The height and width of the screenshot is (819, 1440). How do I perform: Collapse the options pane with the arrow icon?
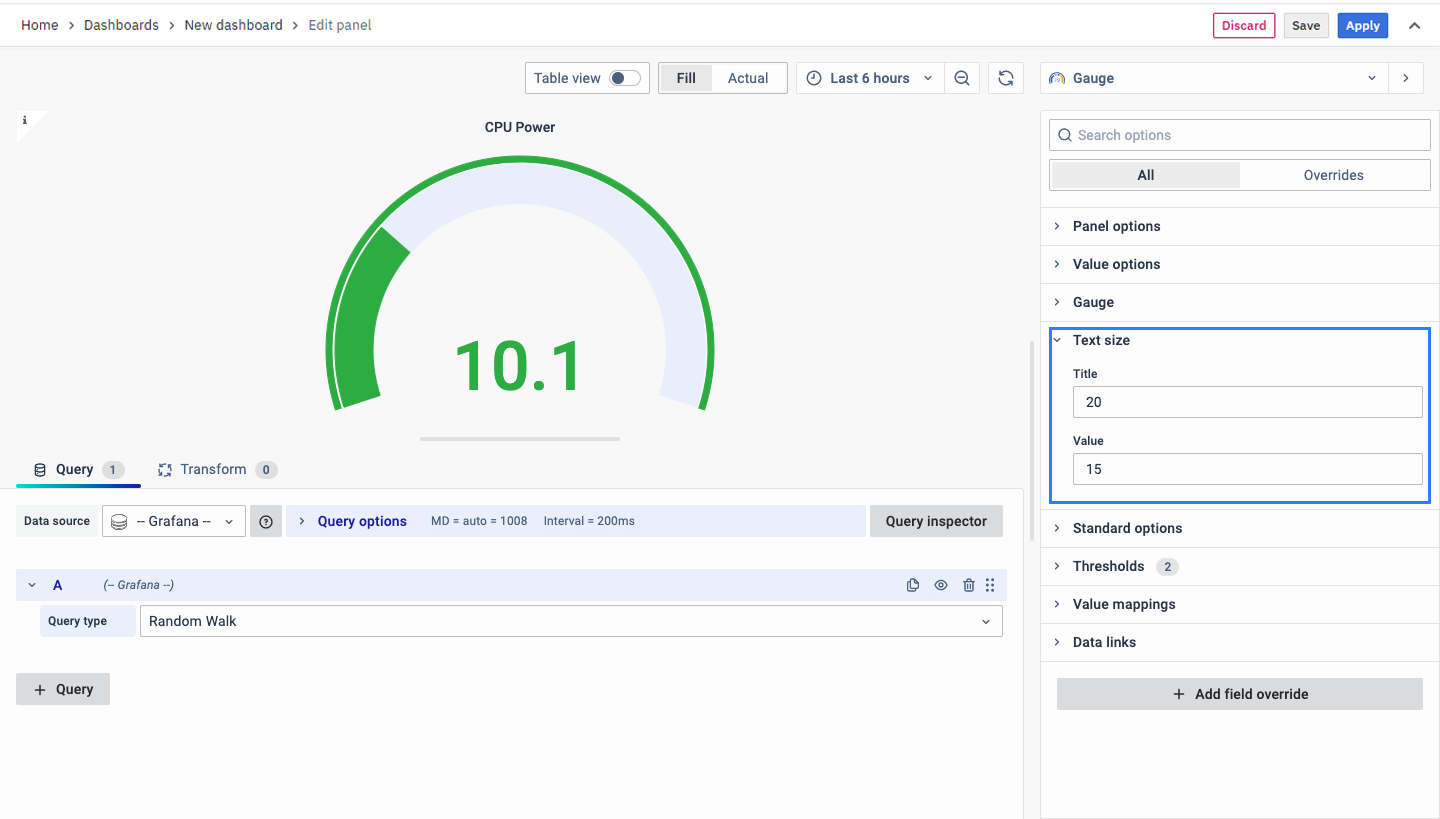(1406, 78)
